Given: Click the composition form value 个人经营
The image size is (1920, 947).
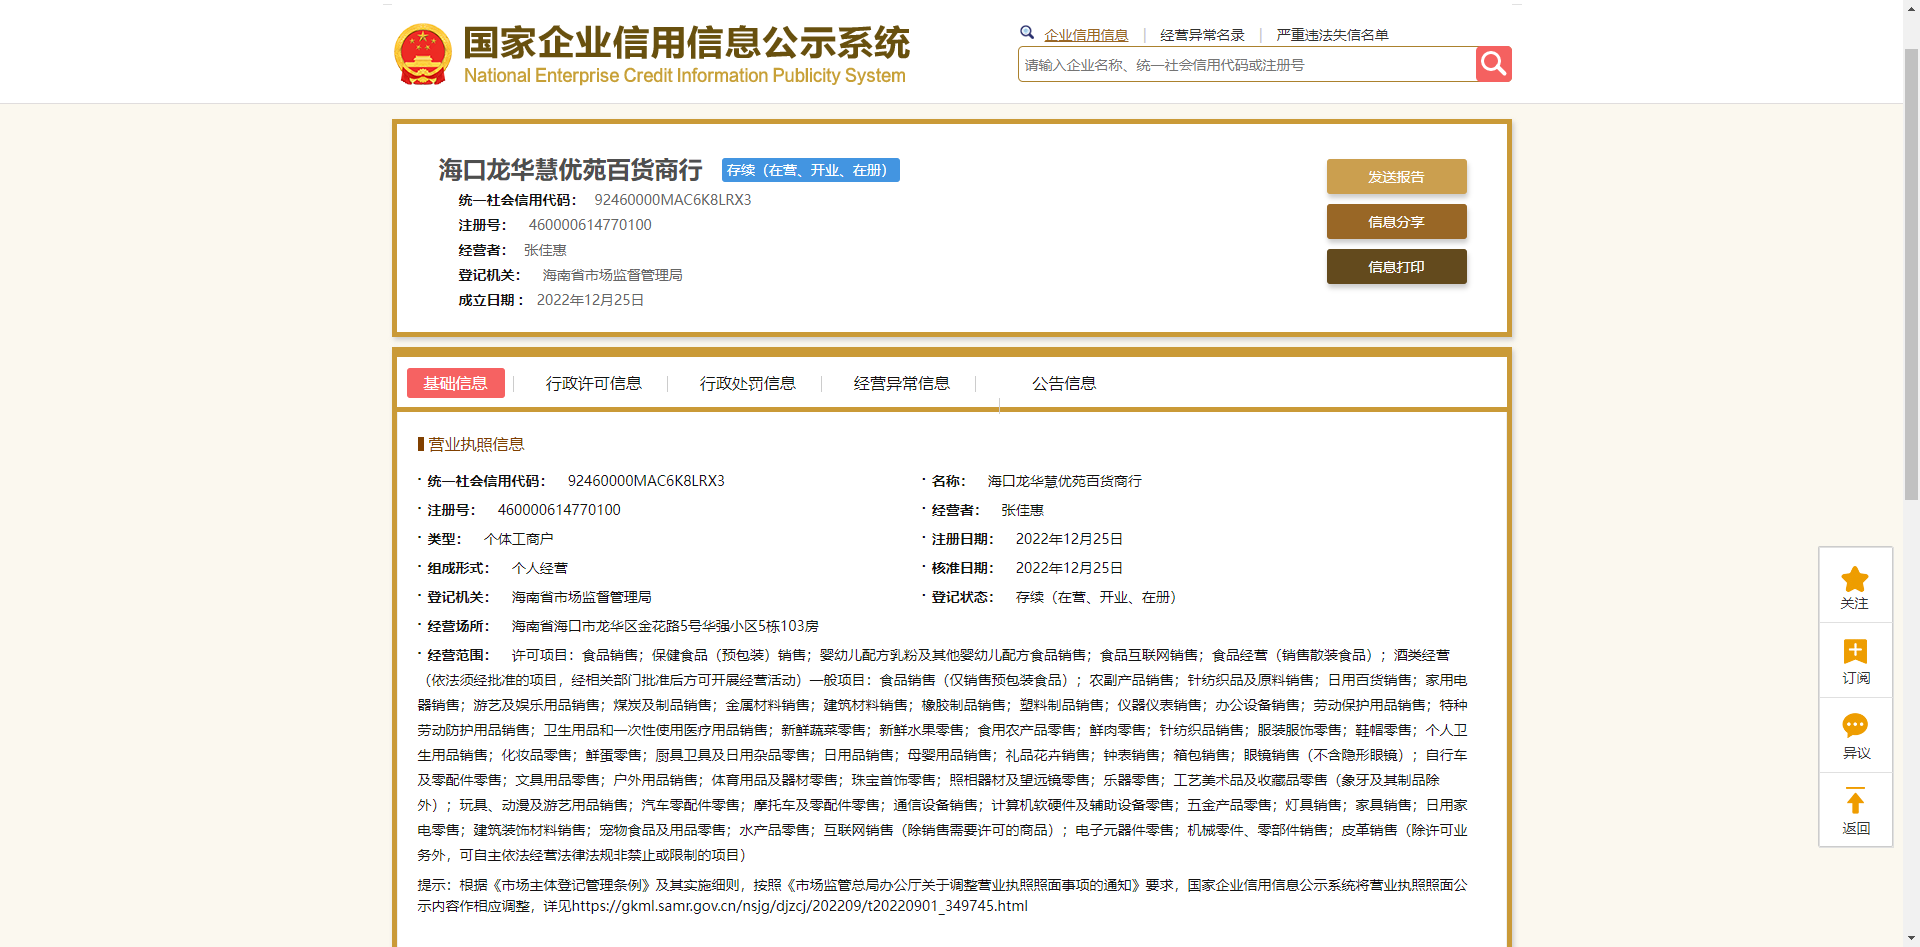Looking at the screenshot, I should point(539,568).
